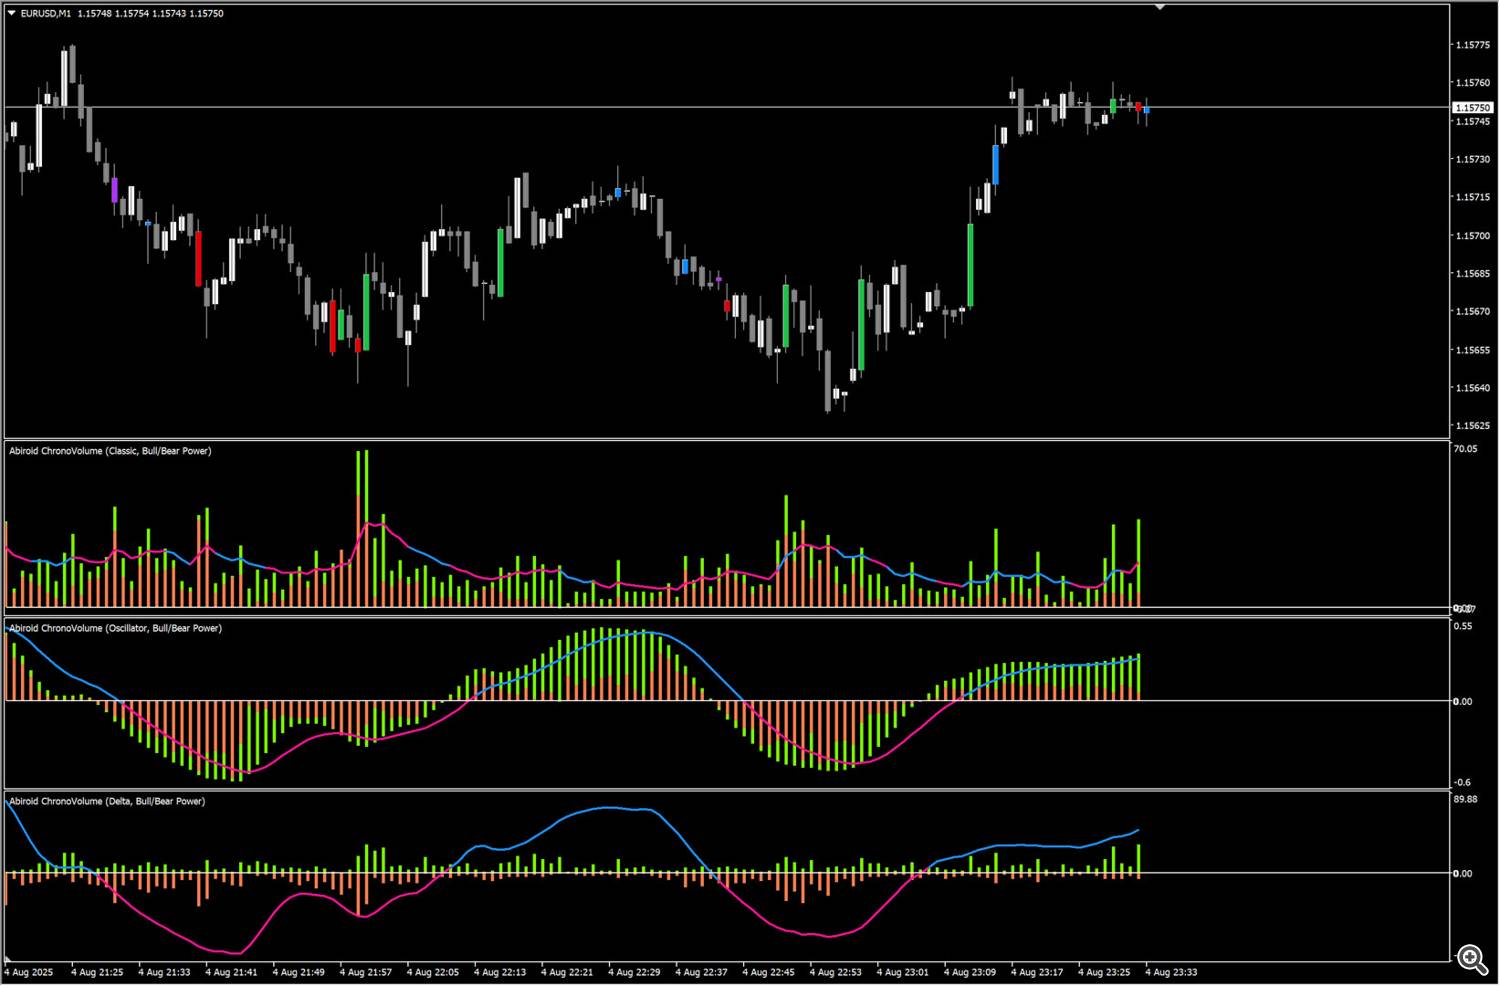The image size is (1500, 986).
Task: Click the EURUSD,M1 symbol title text
Action: [46, 13]
